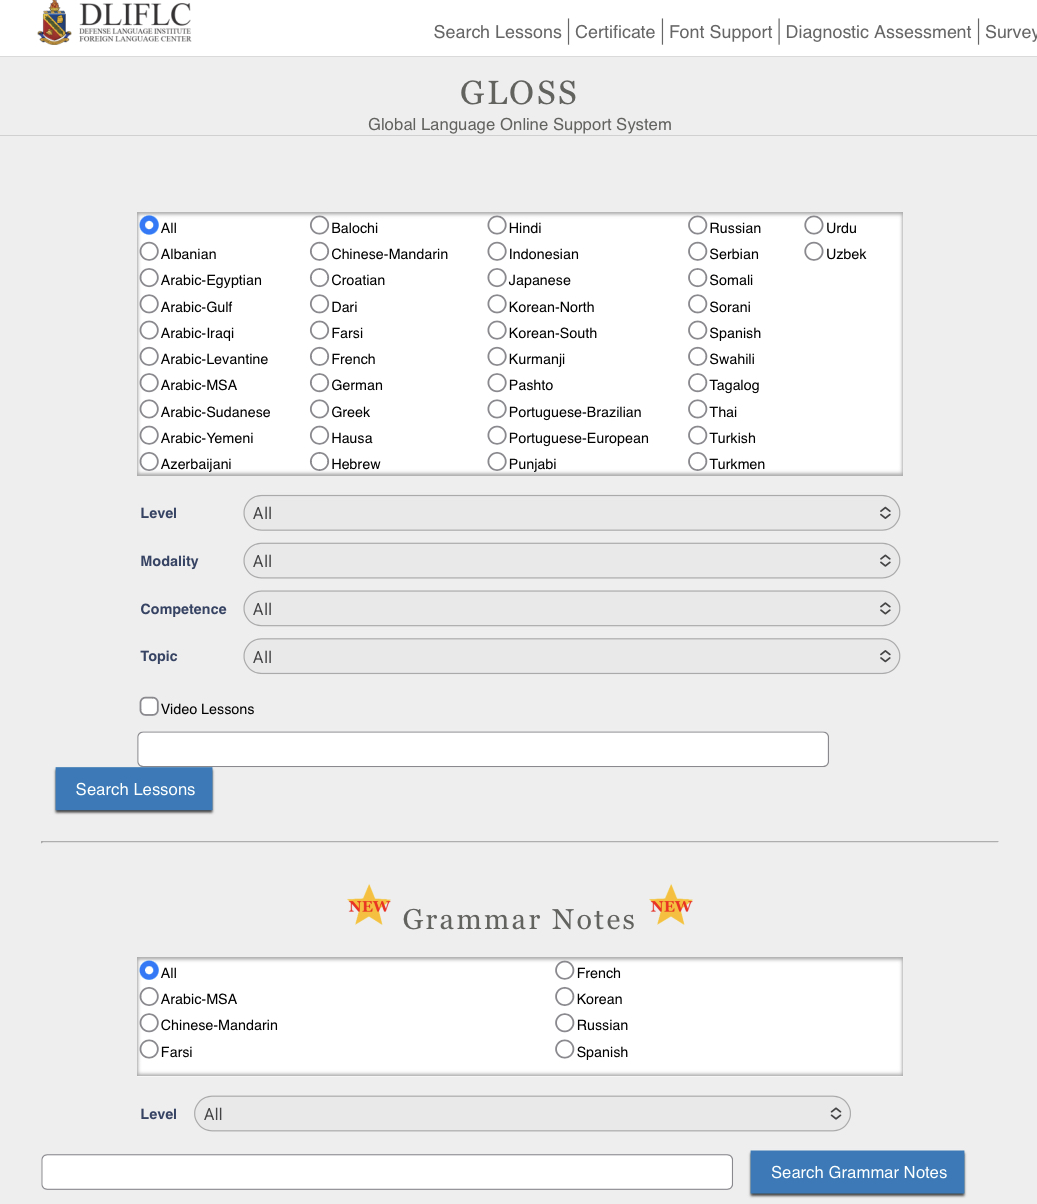Open the Competence dropdown
This screenshot has height=1204, width=1037.
pos(572,609)
